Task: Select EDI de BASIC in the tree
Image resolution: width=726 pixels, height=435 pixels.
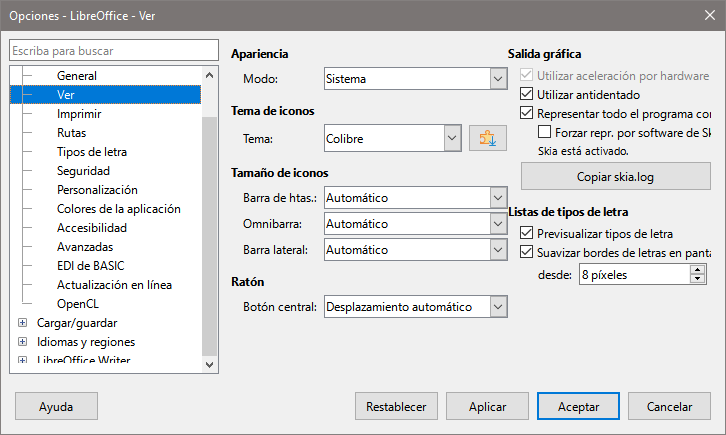Action: (x=91, y=265)
